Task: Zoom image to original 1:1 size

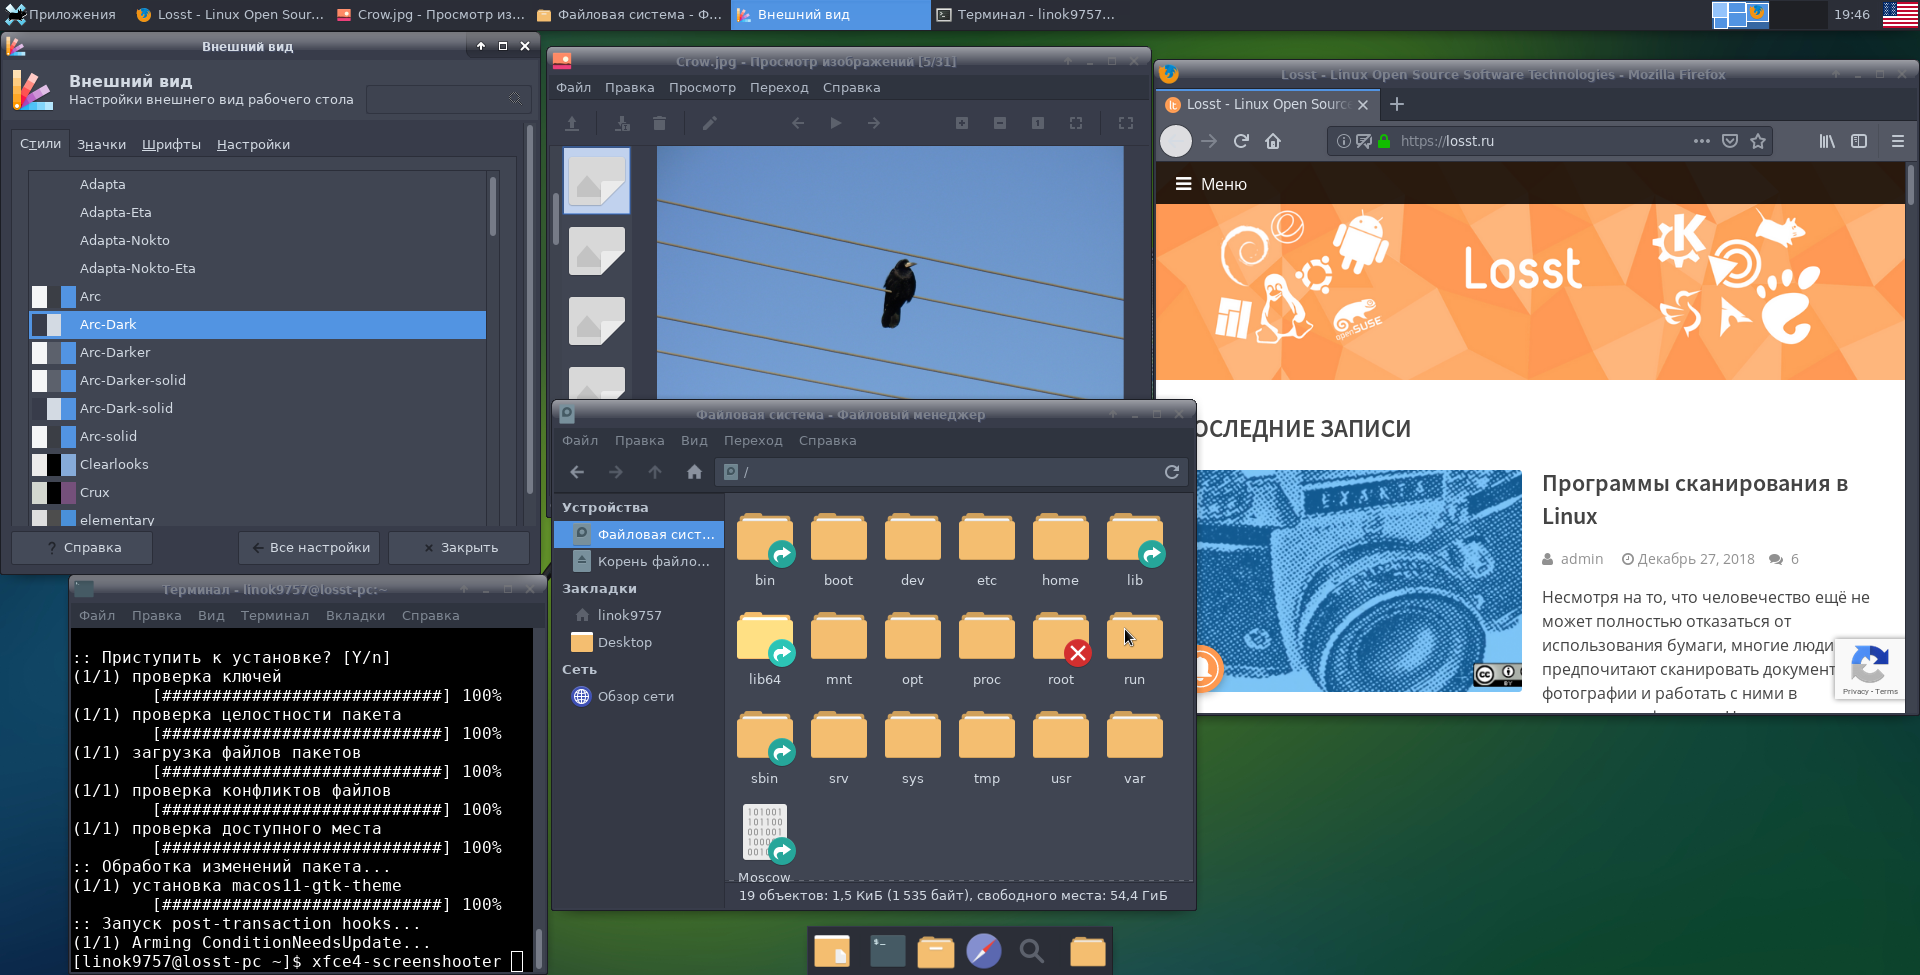Action: click(1037, 123)
